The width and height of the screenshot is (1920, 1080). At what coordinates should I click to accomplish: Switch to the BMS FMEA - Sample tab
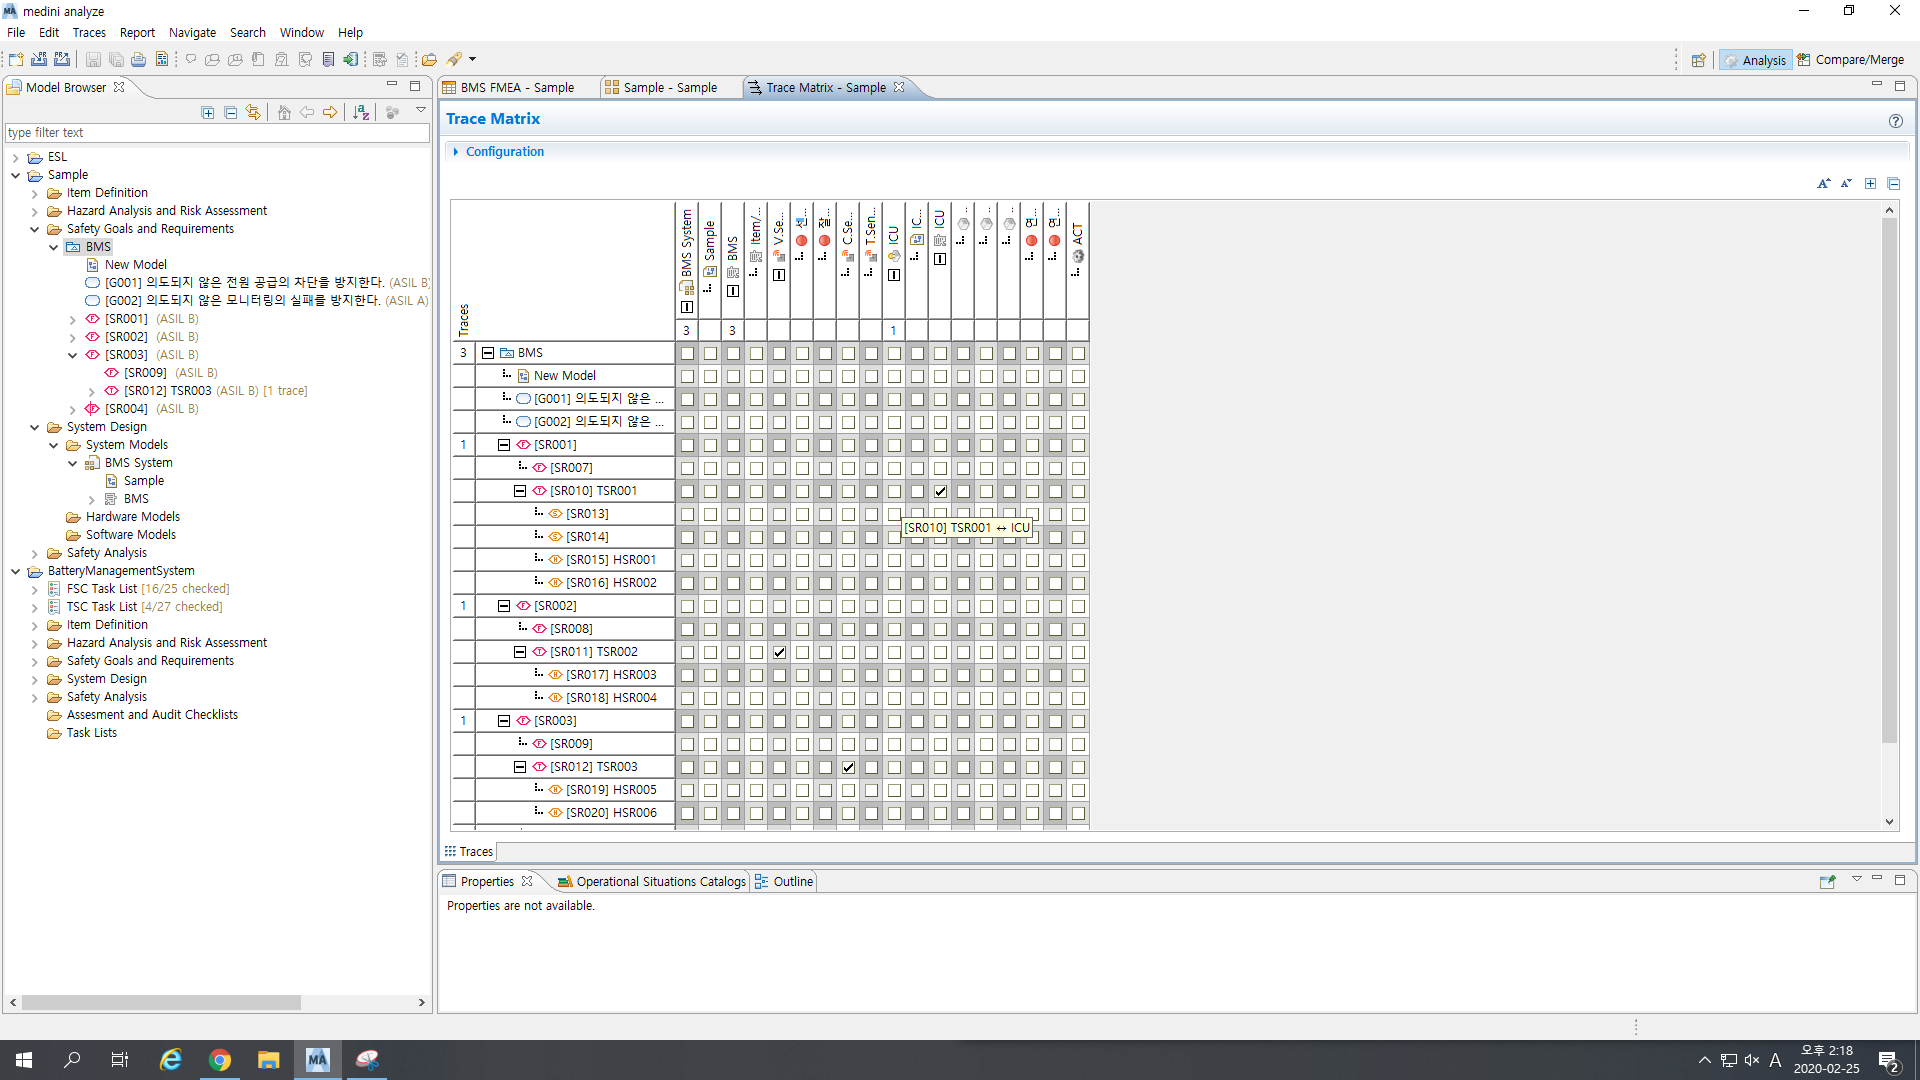516,88
